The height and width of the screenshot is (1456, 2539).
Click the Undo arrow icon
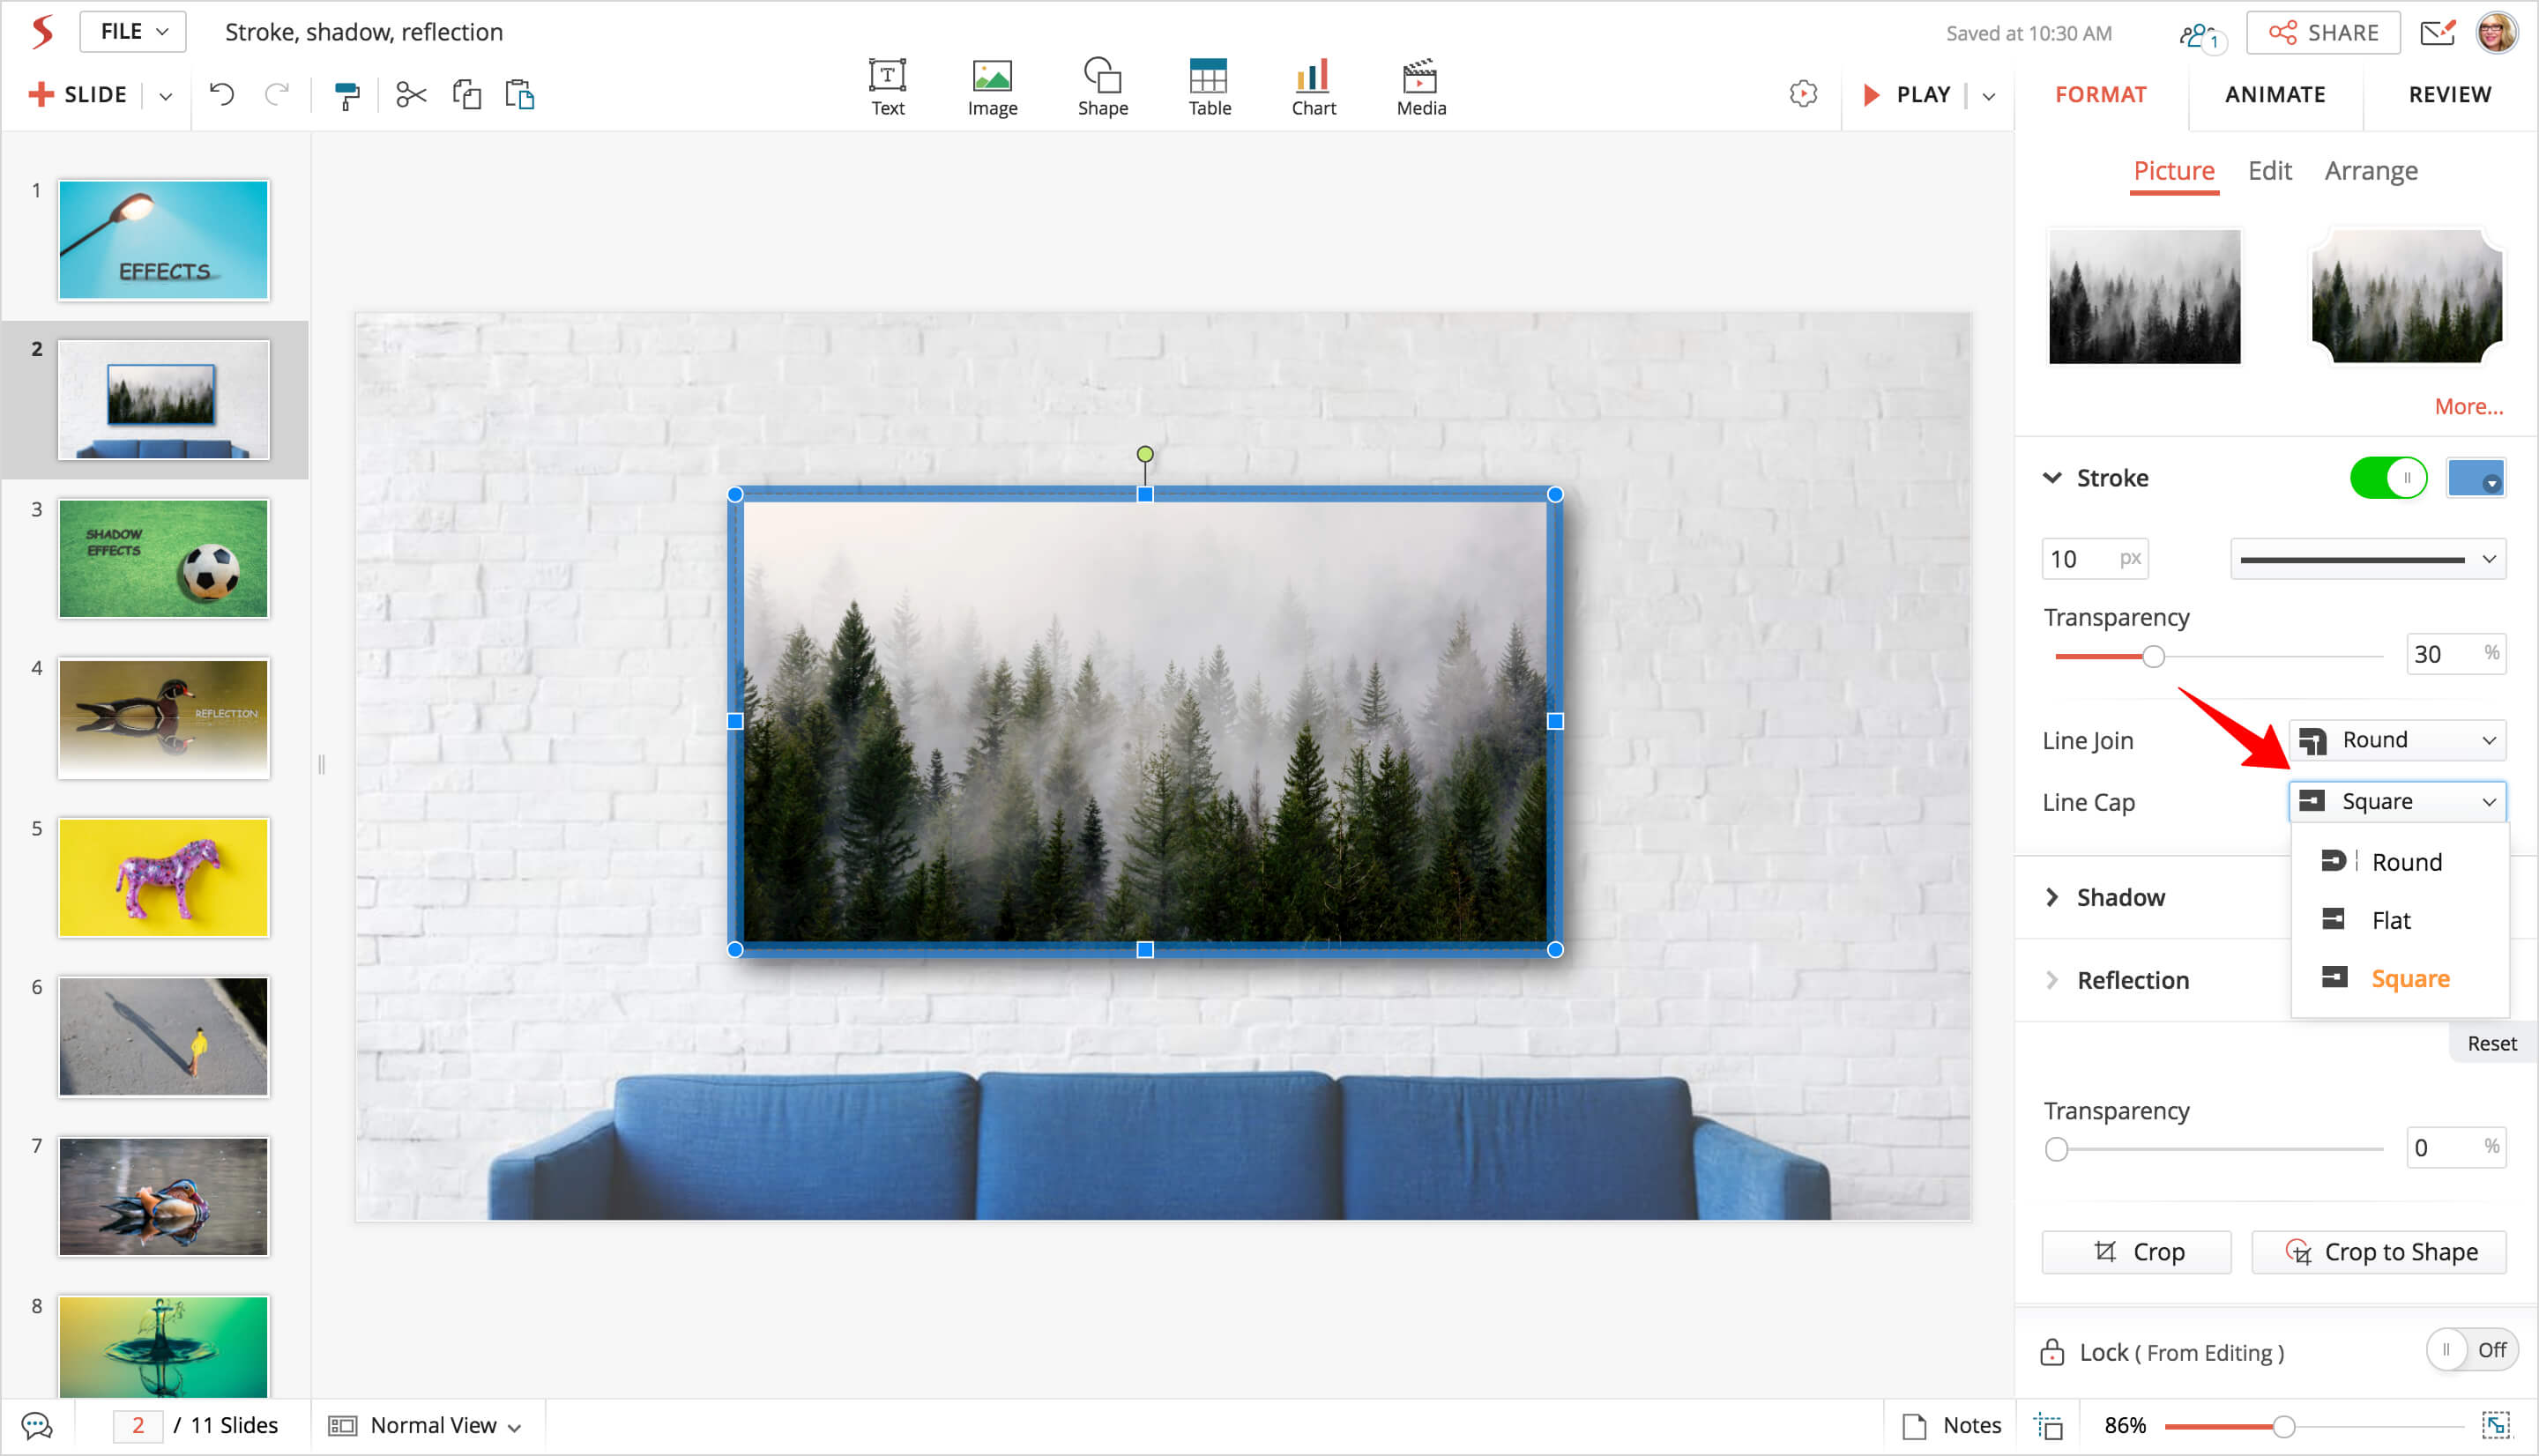click(x=222, y=95)
